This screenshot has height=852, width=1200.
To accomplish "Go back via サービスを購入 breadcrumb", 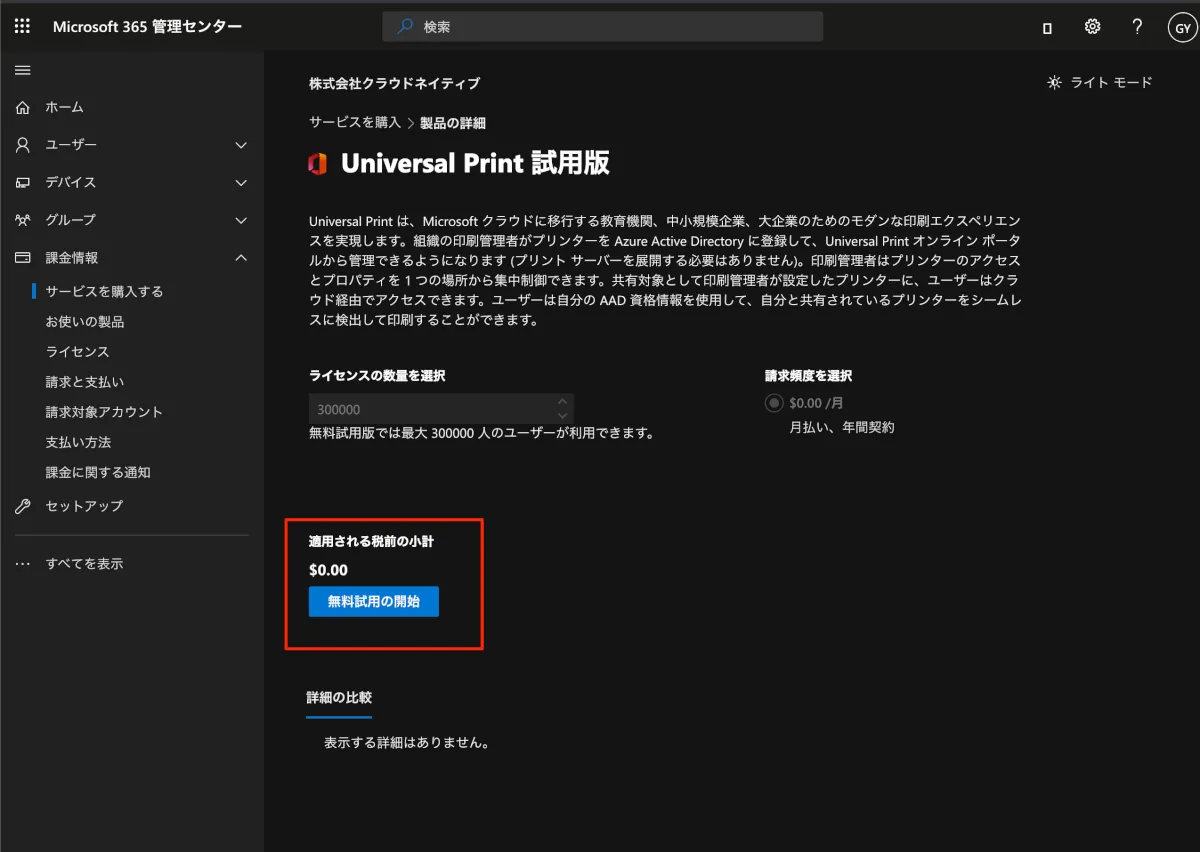I will pyautogui.click(x=355, y=123).
